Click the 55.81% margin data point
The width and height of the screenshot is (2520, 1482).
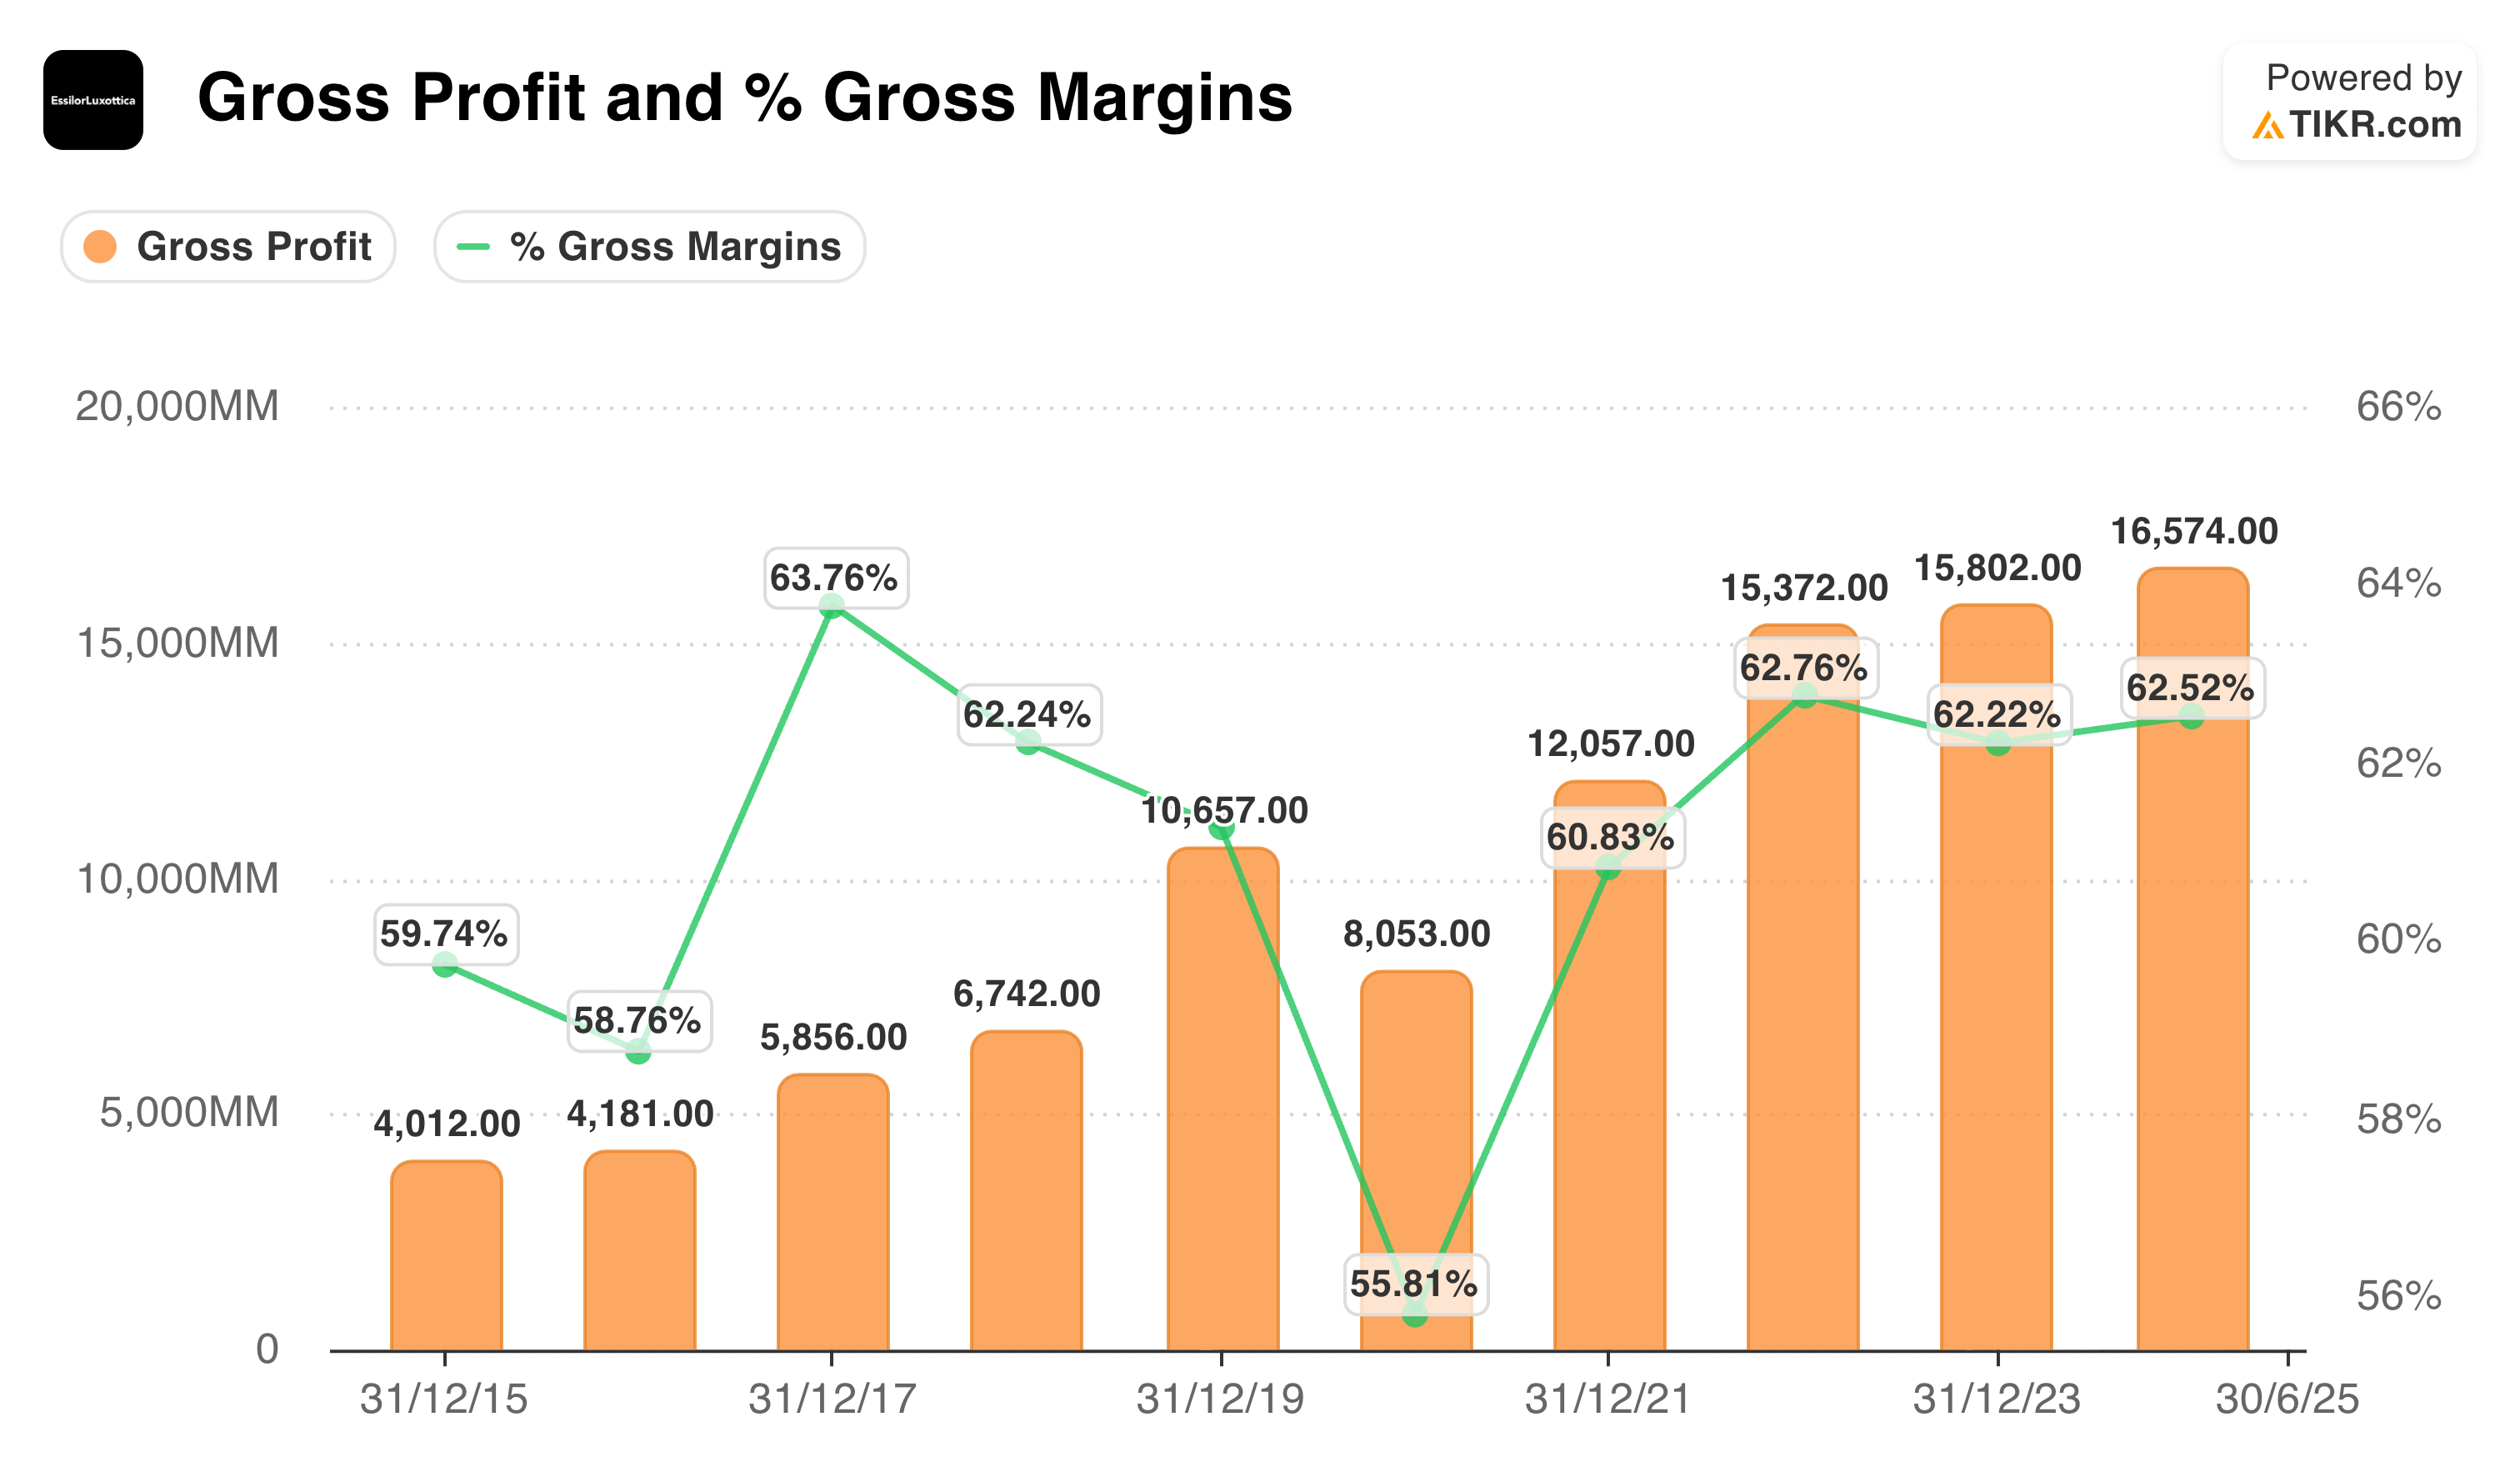click(x=1414, y=1313)
